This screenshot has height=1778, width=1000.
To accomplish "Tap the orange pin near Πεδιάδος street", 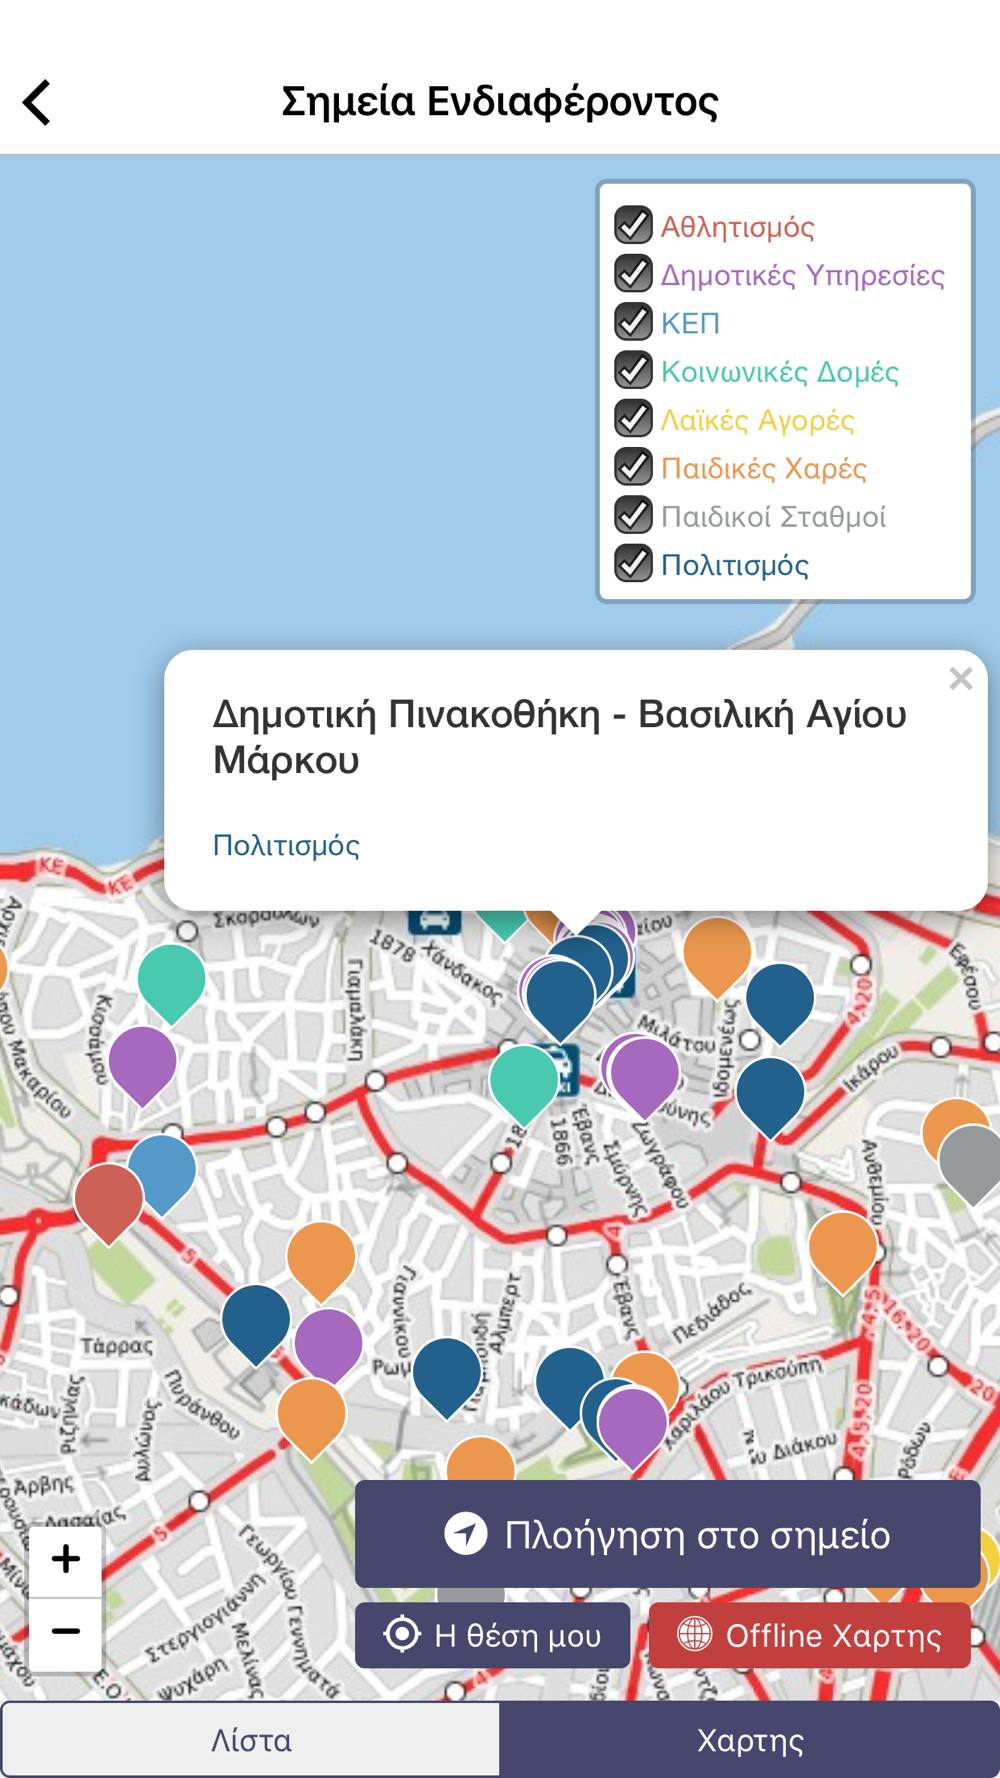I will pyautogui.click(x=843, y=1251).
